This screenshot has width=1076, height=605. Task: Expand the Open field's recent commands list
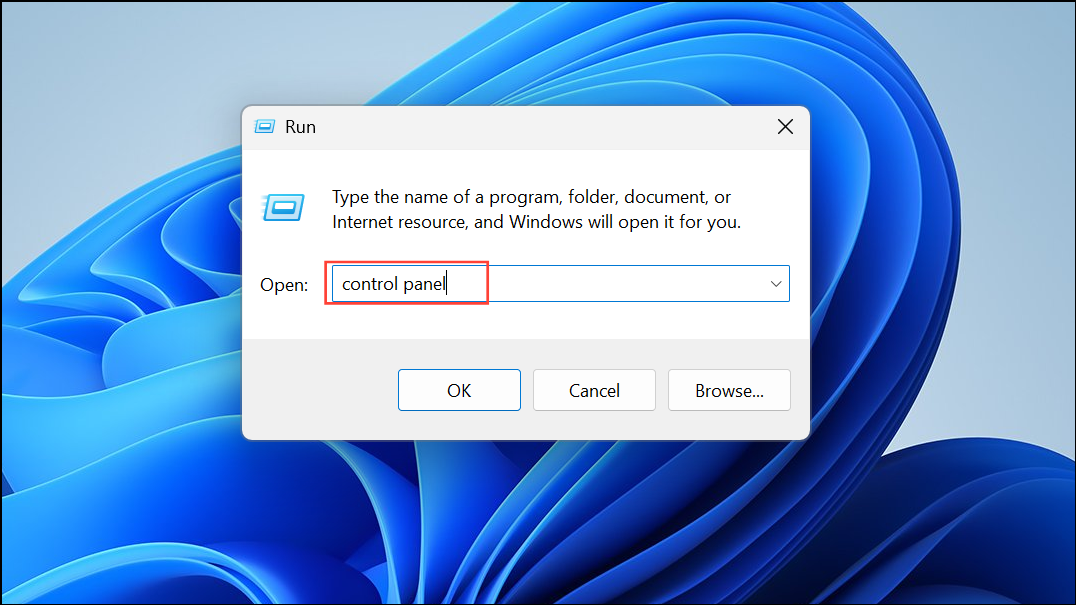coord(776,283)
